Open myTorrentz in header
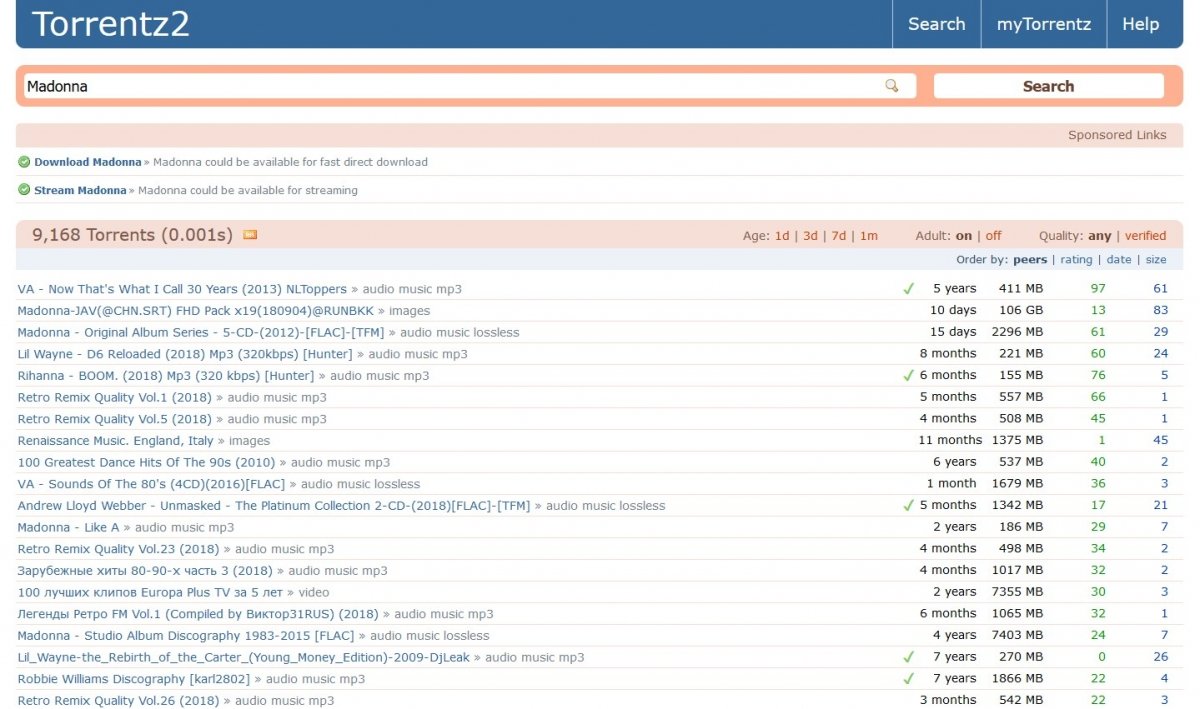This screenshot has height=709, width=1200. click(x=1044, y=24)
